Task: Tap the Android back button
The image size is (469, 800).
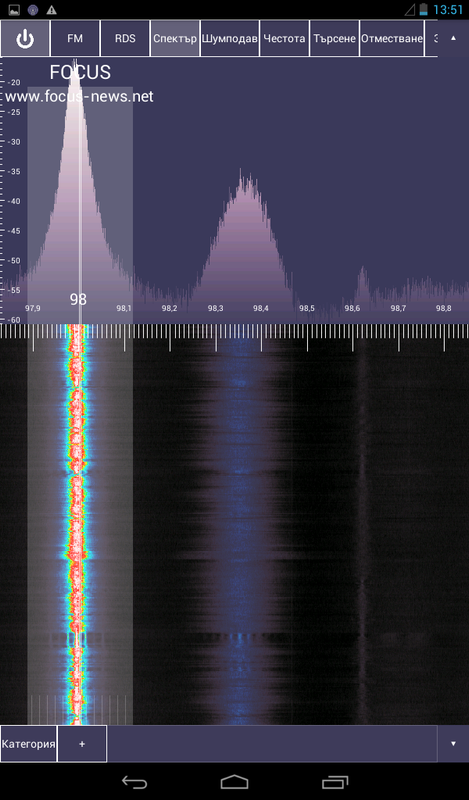Action: [134, 782]
